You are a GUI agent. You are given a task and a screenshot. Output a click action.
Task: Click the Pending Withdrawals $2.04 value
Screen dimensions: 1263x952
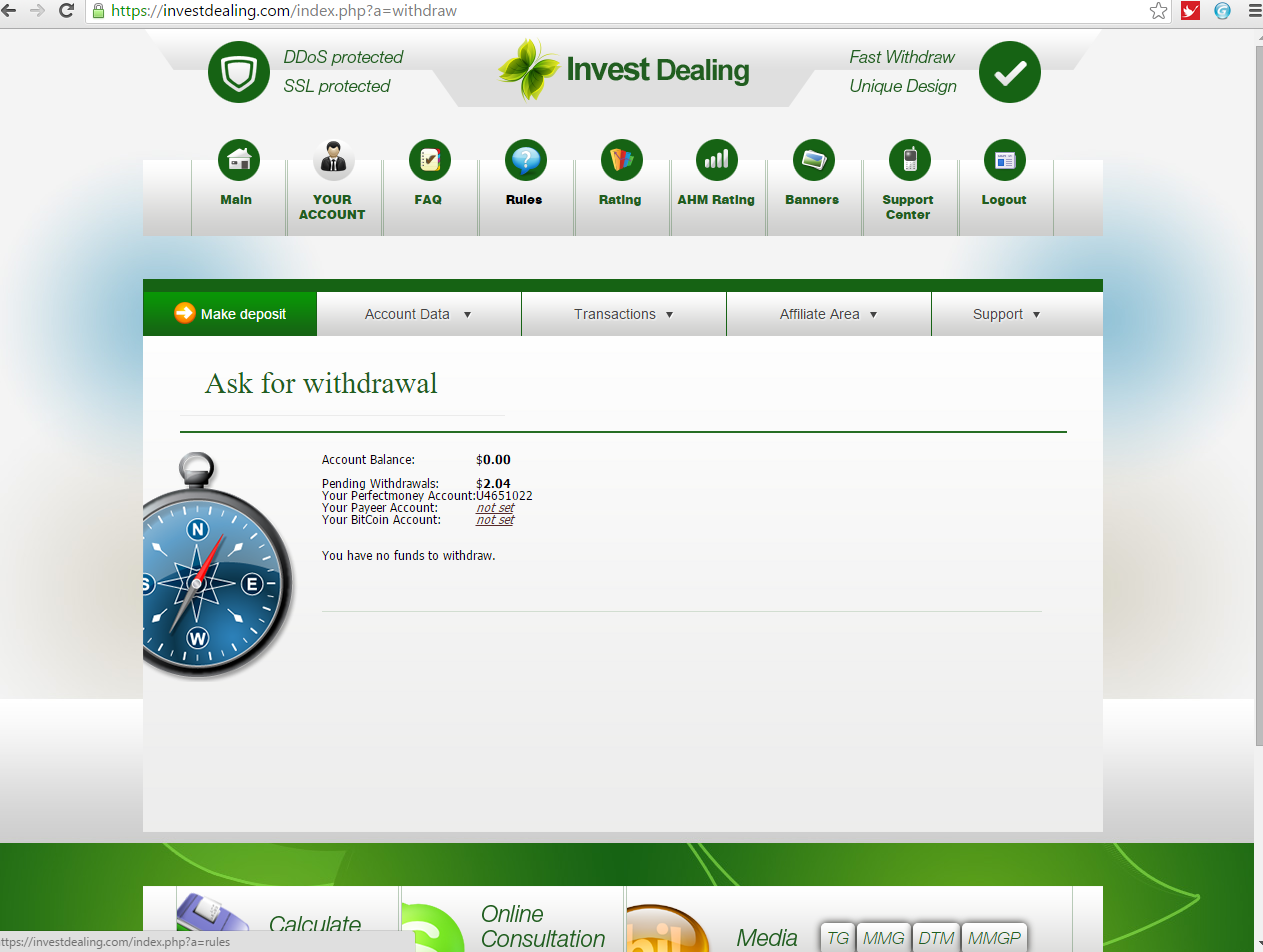coord(493,484)
